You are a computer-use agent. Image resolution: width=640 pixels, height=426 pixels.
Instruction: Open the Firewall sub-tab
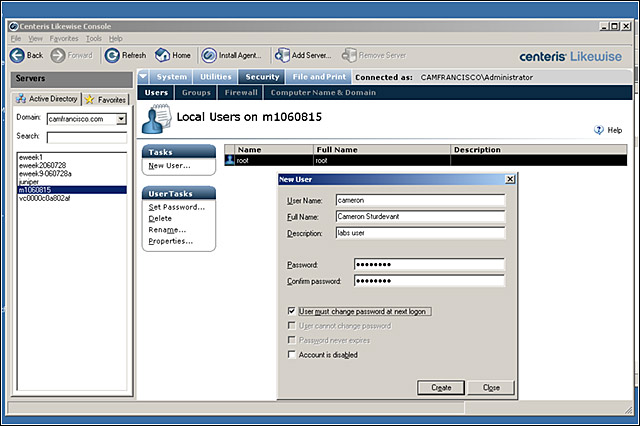coord(241,93)
